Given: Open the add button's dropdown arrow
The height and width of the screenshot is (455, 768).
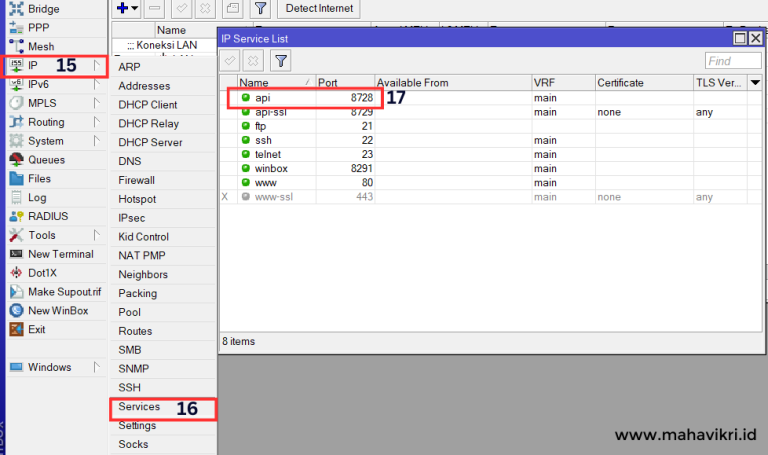Looking at the screenshot, I should click(135, 8).
